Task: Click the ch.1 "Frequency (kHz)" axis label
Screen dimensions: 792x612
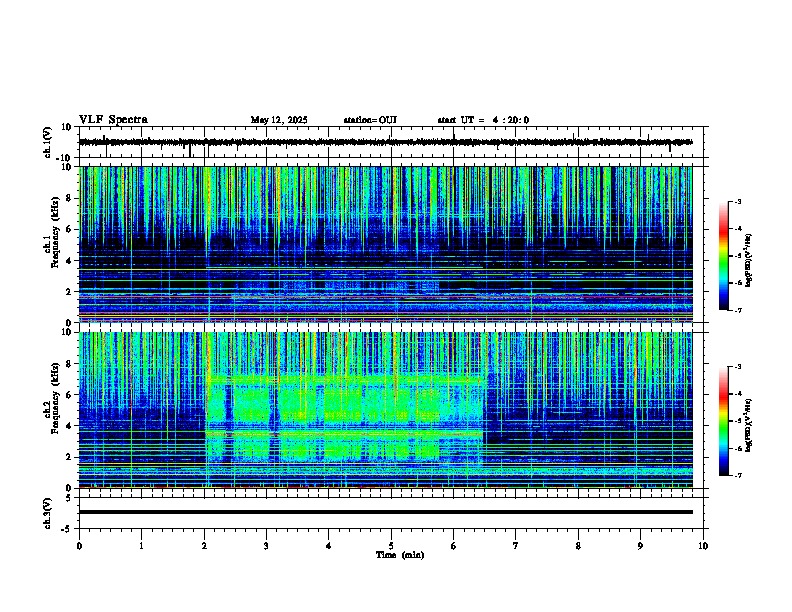Action: 55,232
